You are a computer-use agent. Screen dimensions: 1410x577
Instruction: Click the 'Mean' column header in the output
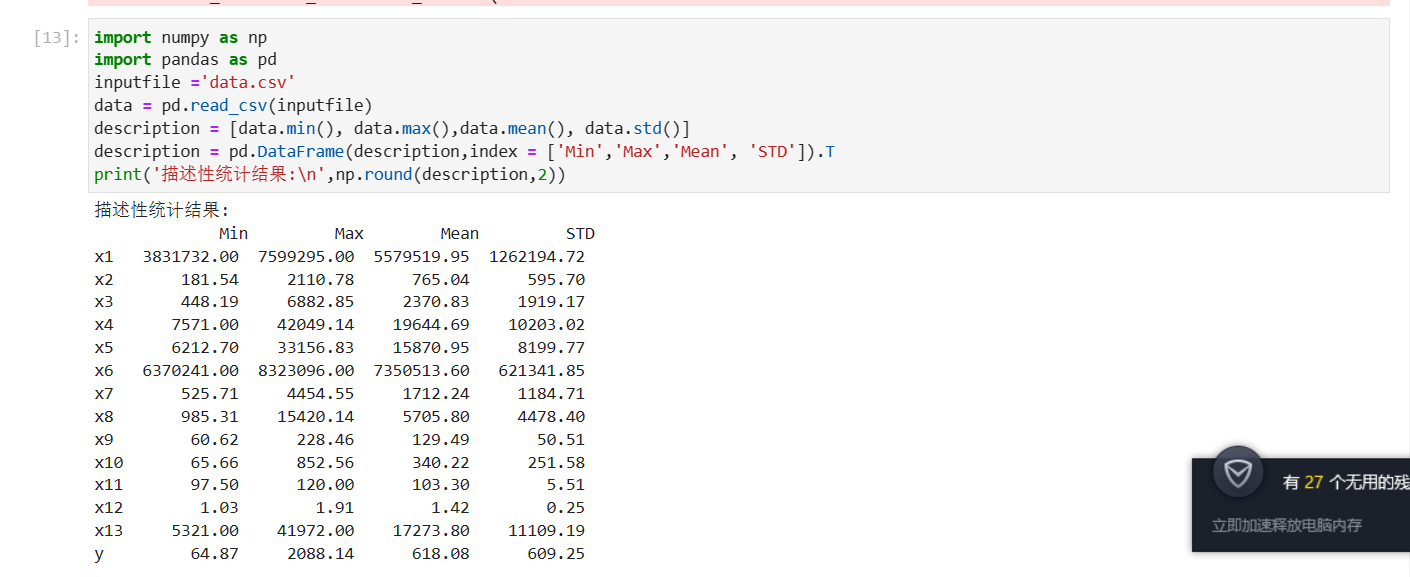tap(460, 234)
